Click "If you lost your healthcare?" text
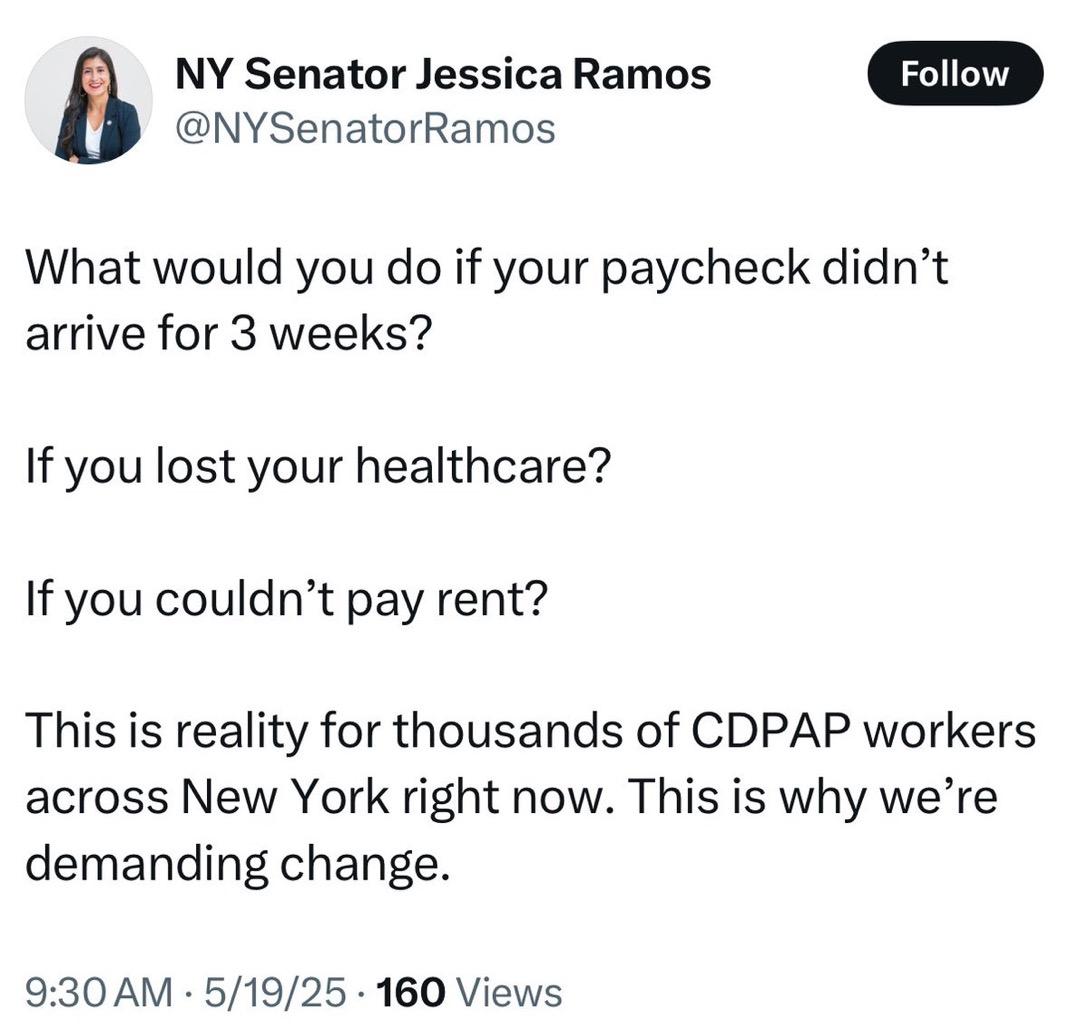Image resolution: width=1089 pixels, height=1030 pixels. [x=317, y=466]
